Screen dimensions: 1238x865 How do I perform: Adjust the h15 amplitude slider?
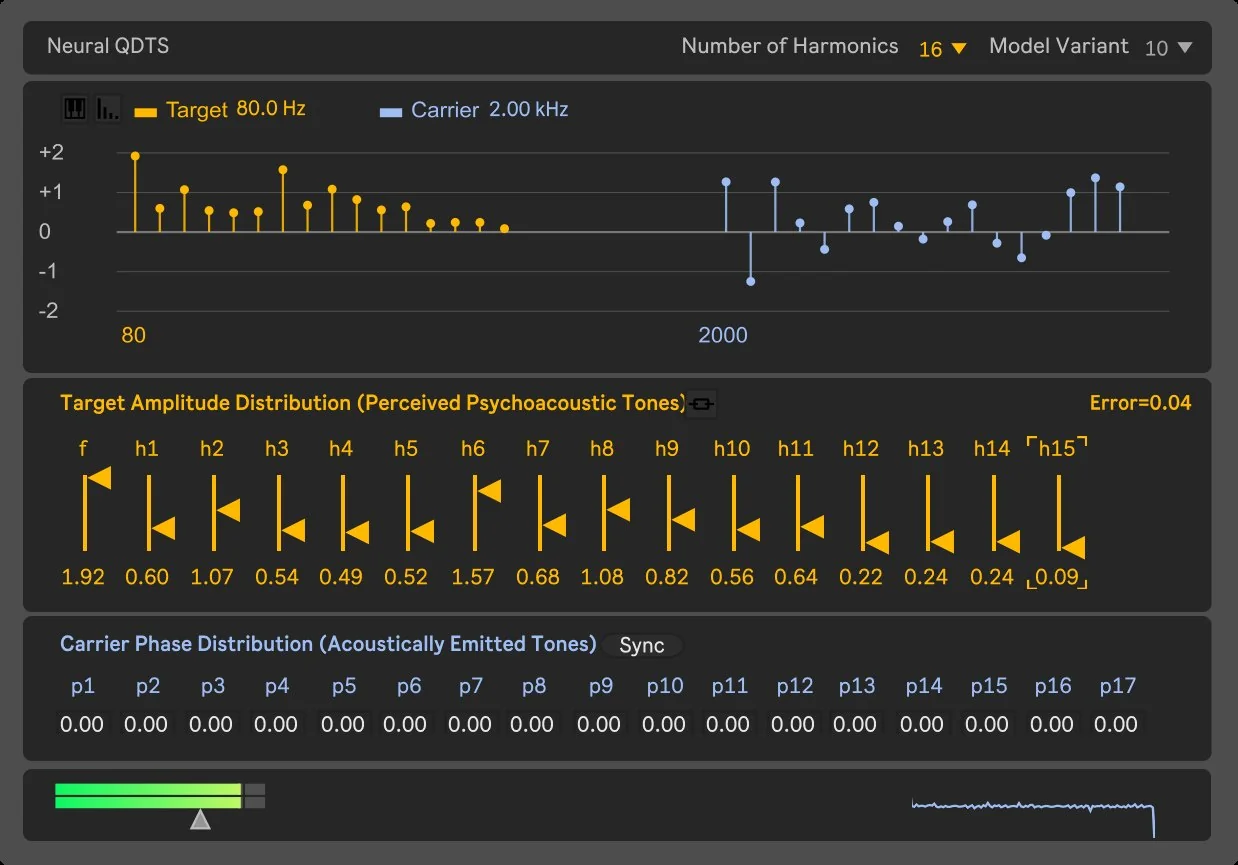pyautogui.click(x=1071, y=516)
